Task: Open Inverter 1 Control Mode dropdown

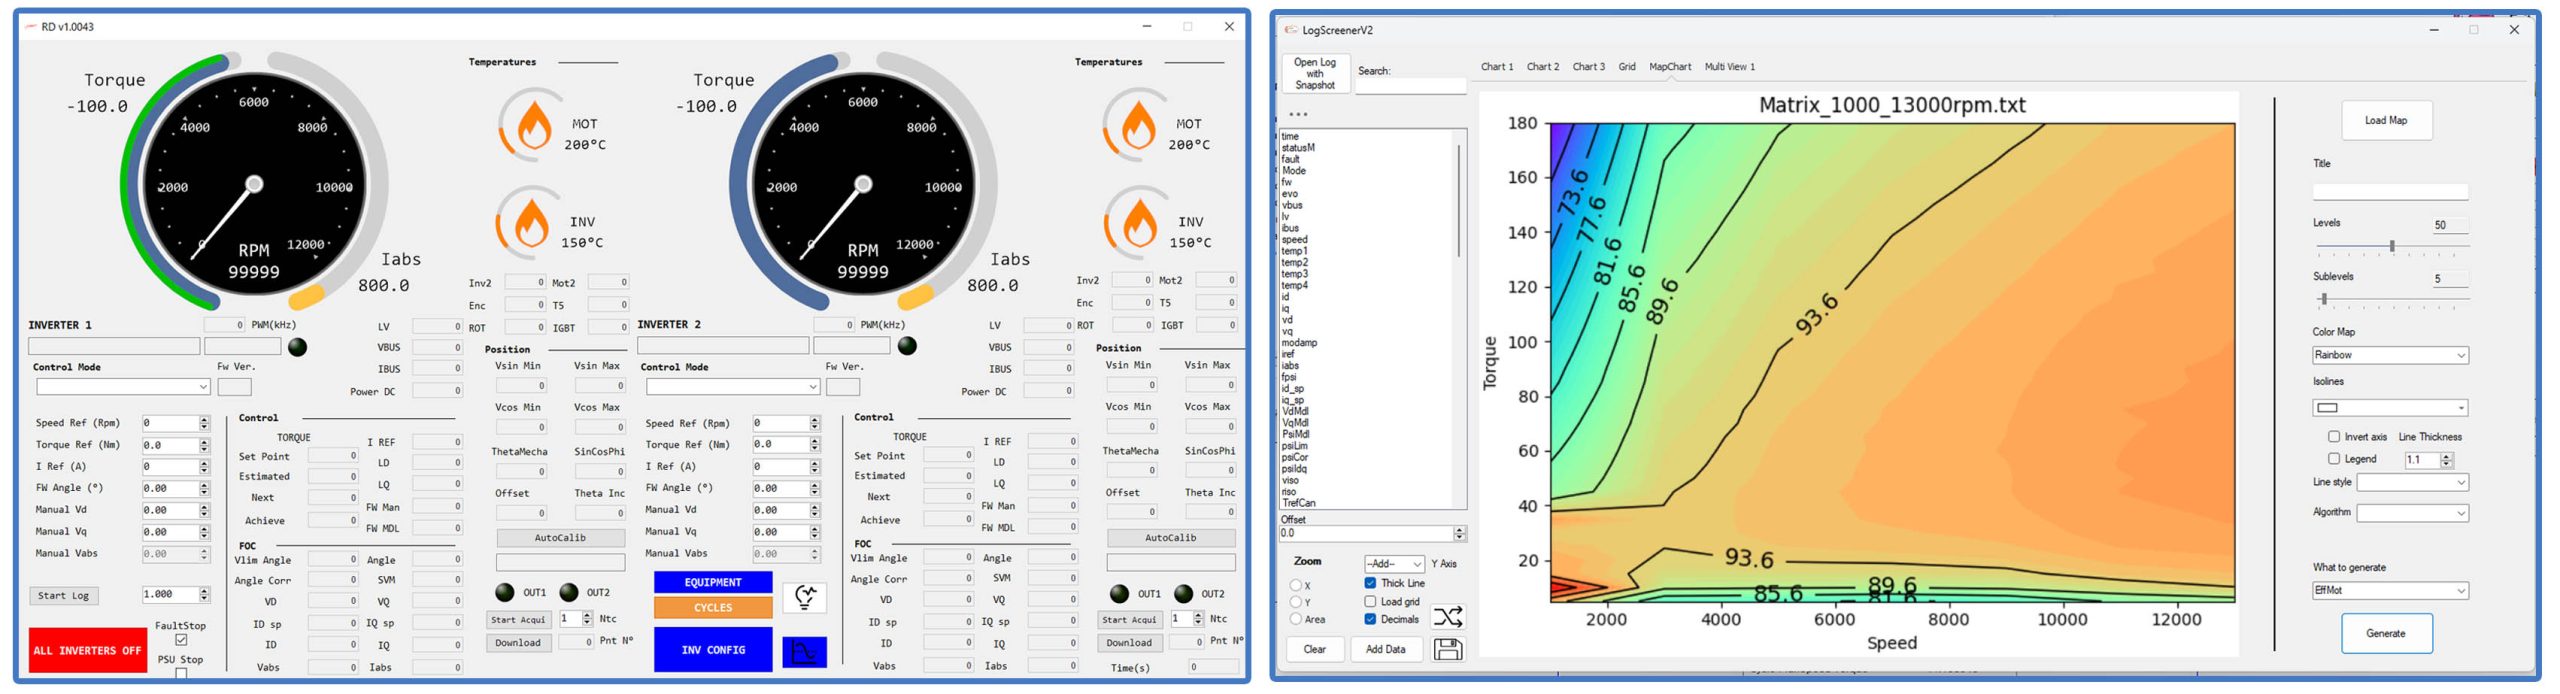Action: 122,387
